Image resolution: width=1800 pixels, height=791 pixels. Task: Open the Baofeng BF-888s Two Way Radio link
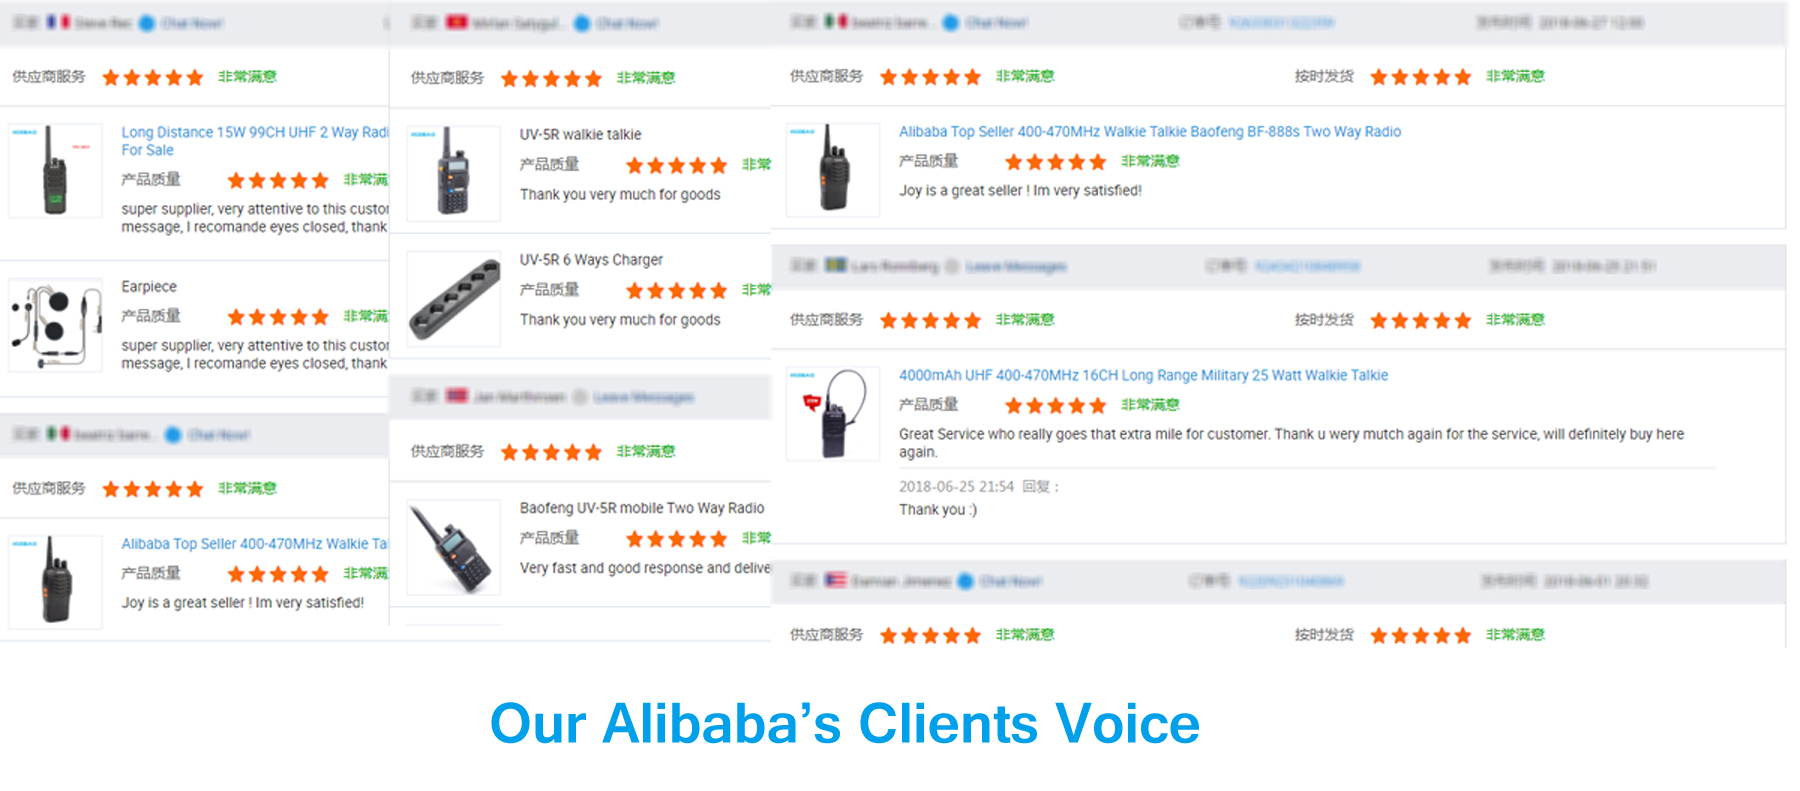[1149, 131]
